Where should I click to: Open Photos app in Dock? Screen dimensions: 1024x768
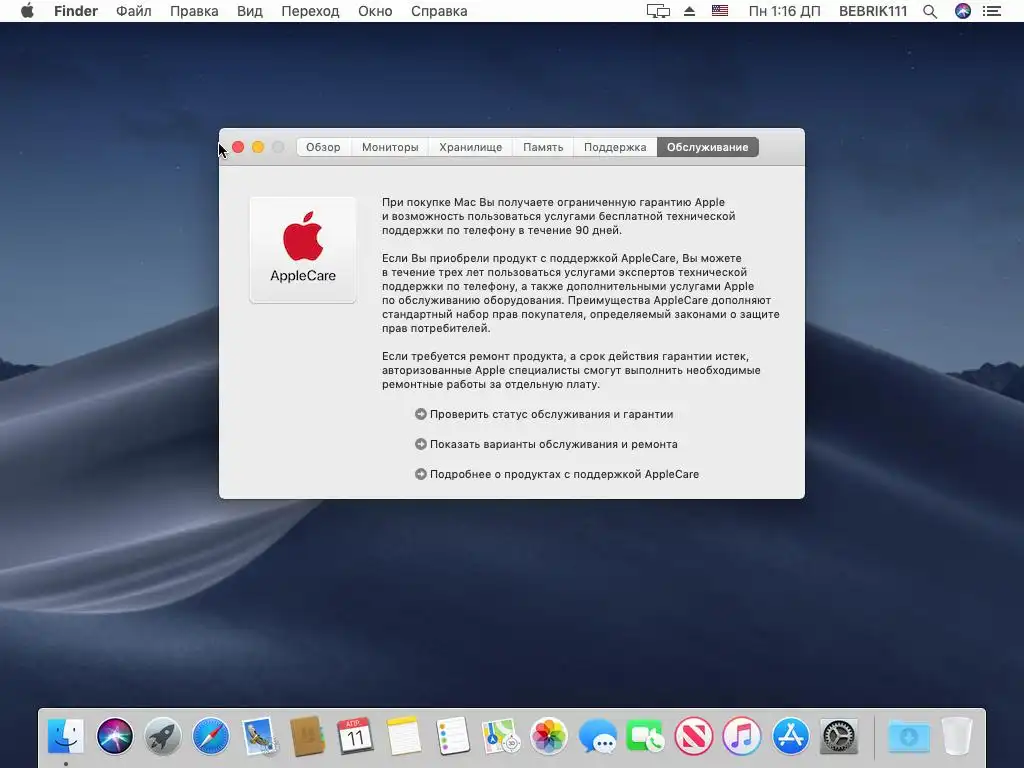(549, 736)
